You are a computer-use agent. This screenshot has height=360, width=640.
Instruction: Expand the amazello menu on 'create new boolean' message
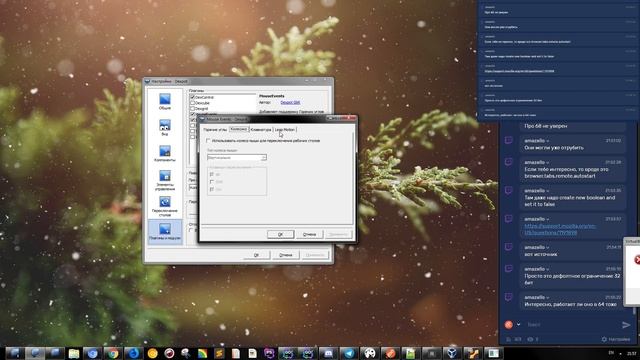[547, 191]
